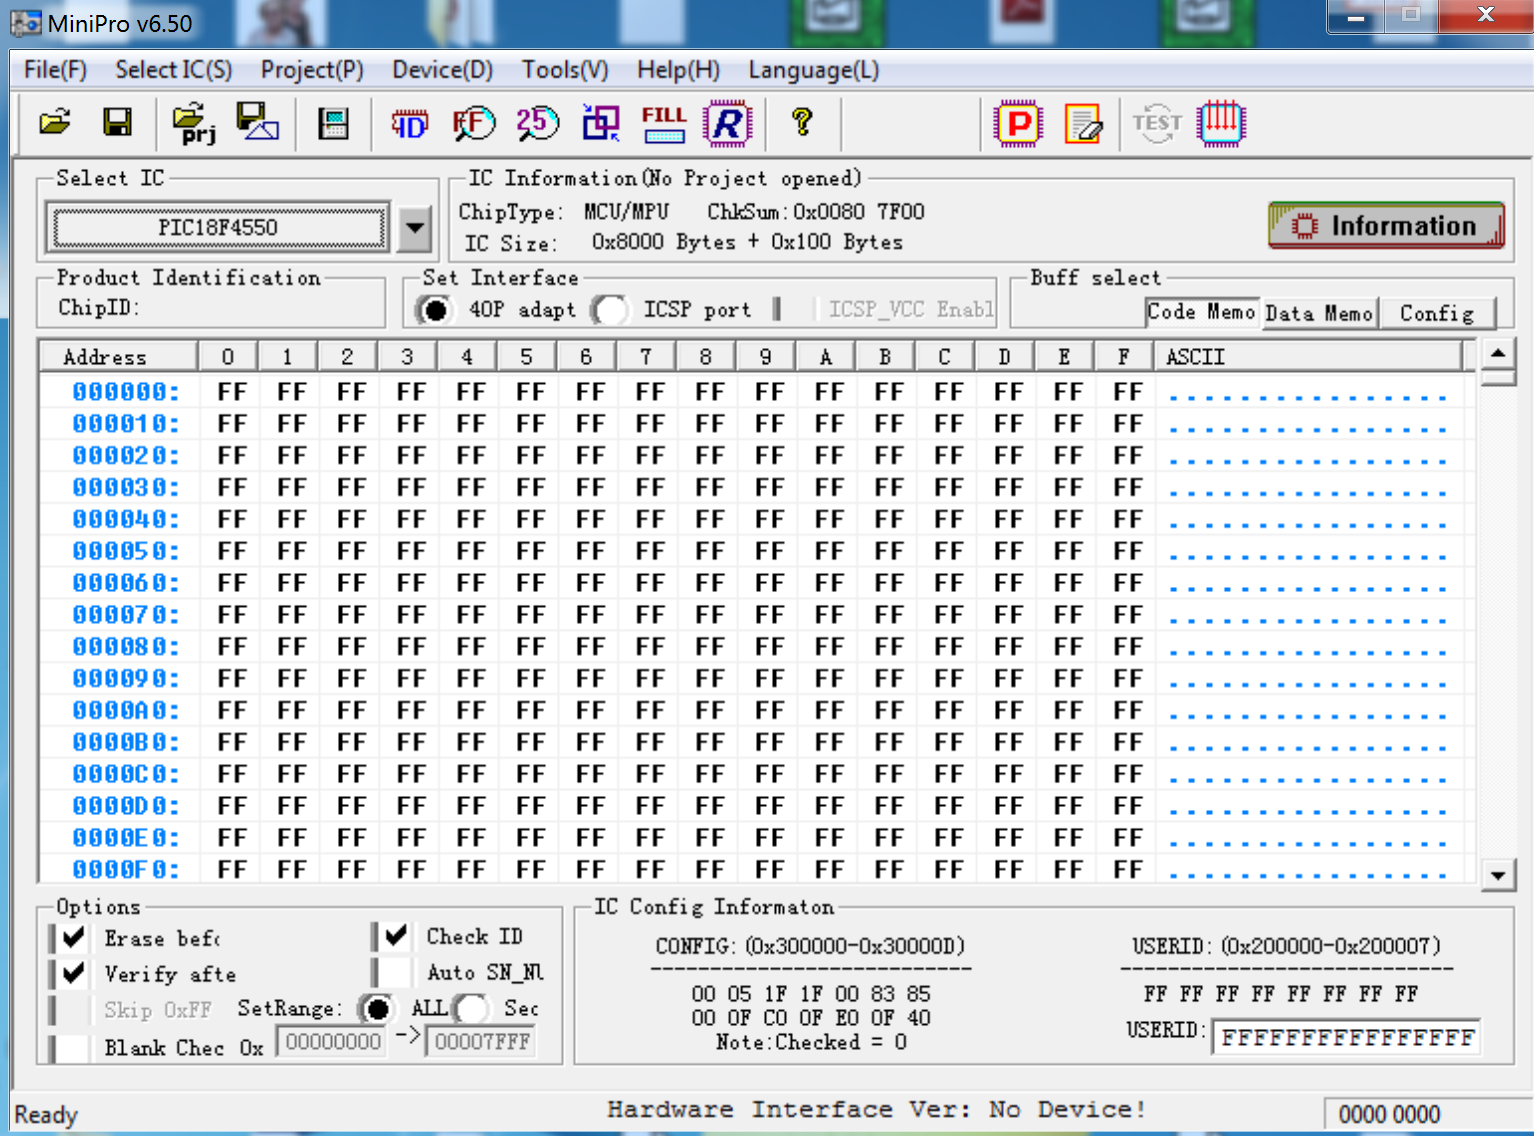Viewport: 1534px width, 1136px height.
Task: Click the red chip pins toolbar icon
Action: (1221, 123)
